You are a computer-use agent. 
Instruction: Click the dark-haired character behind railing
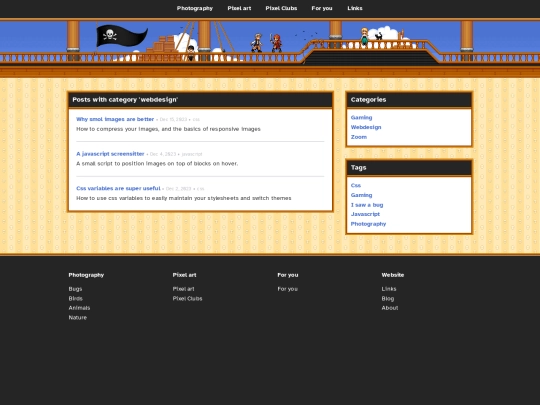pos(191,52)
